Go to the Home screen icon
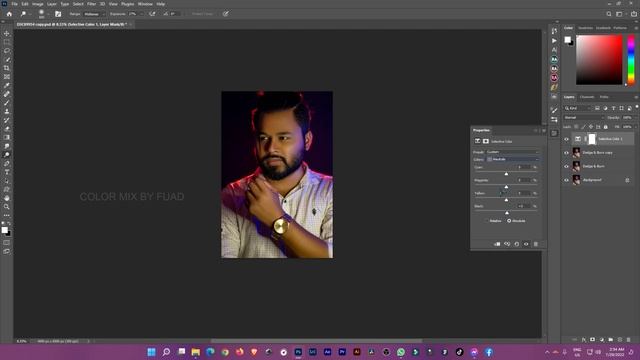Viewport: 640px width, 360px height. point(9,14)
